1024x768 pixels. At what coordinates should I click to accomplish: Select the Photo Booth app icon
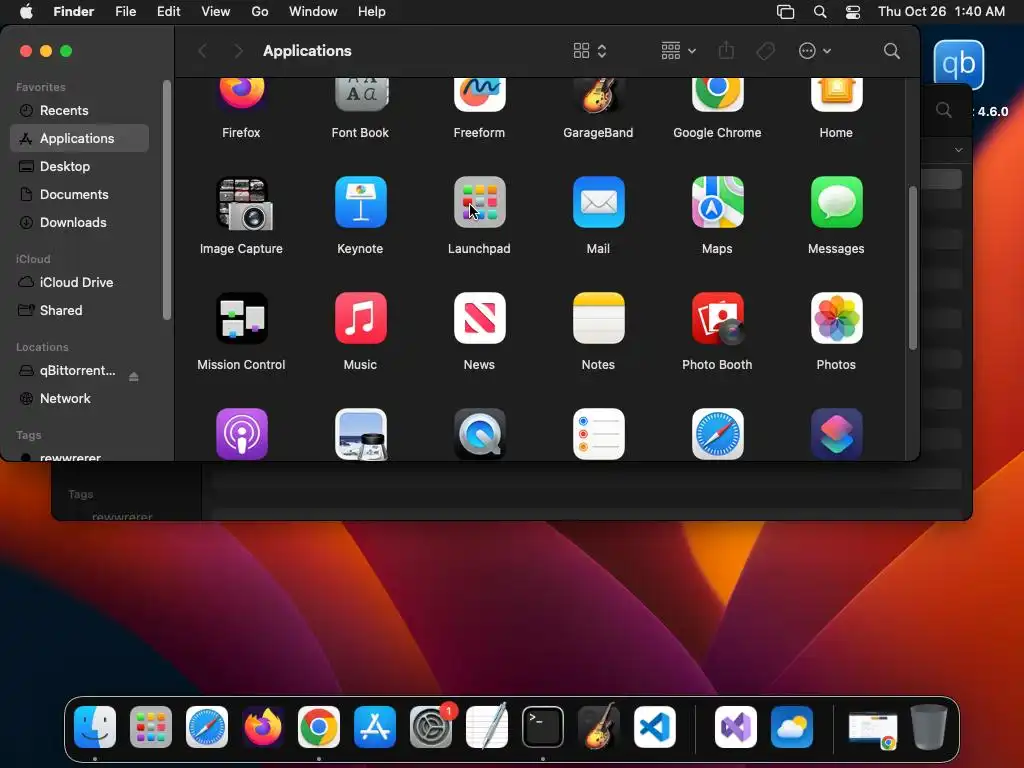pos(717,318)
